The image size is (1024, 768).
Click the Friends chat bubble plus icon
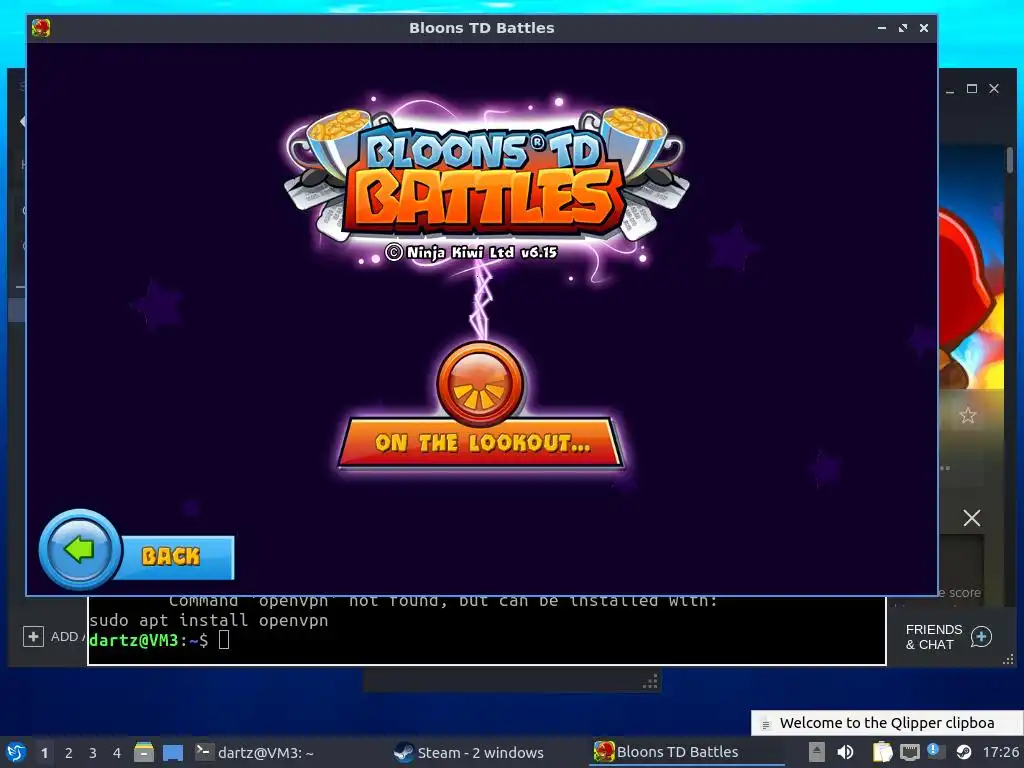point(981,637)
